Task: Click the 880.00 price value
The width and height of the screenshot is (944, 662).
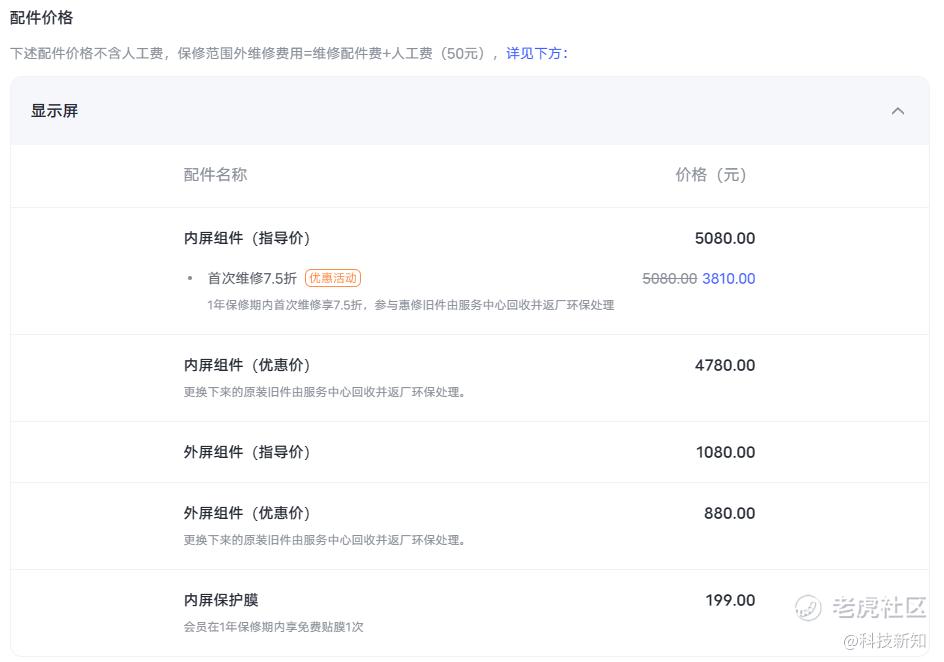Action: pyautogui.click(x=730, y=513)
